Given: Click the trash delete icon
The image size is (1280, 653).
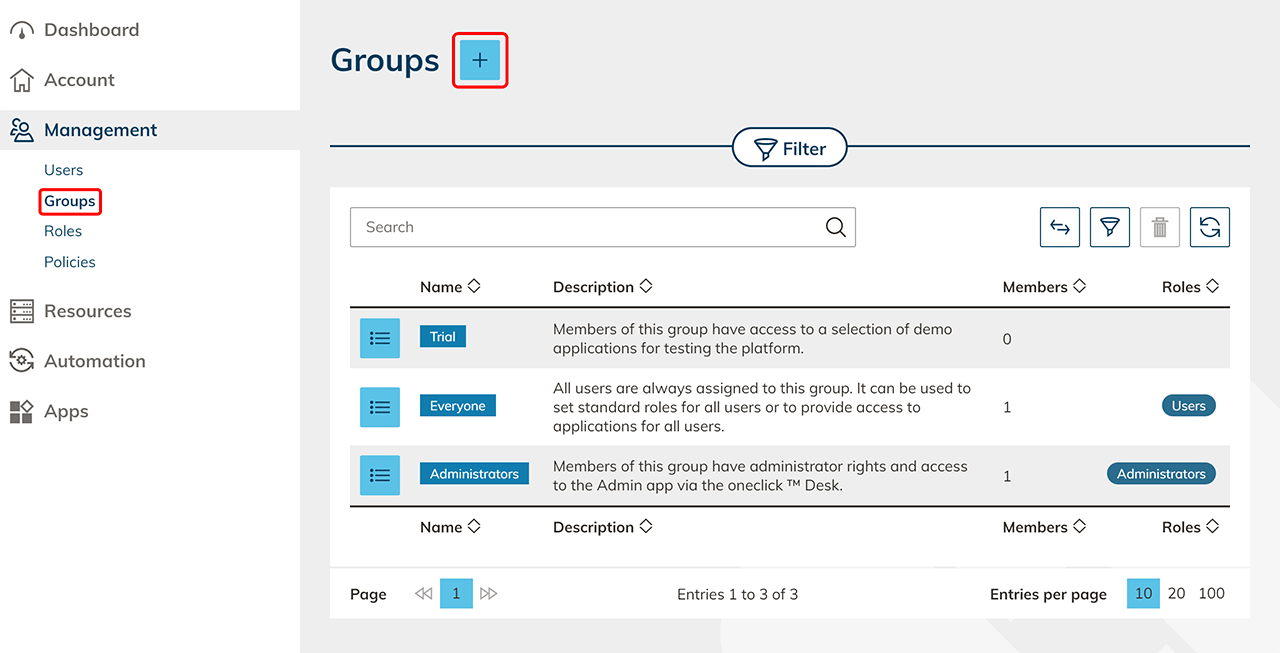Looking at the screenshot, I should pyautogui.click(x=1159, y=228).
